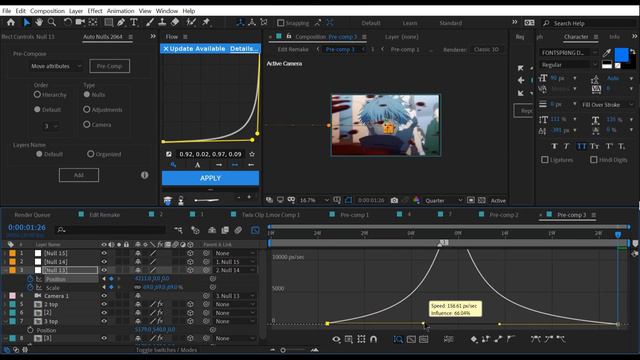Viewport: 640px width, 360px height.
Task: Select the Camera tool in toolbar
Action: 80,22
